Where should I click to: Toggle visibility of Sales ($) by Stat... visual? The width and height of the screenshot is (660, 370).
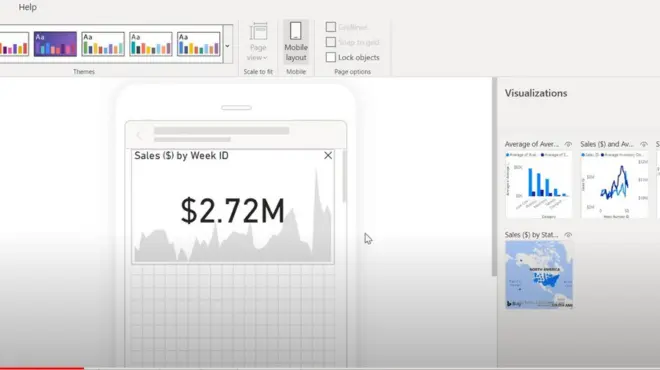click(x=568, y=235)
